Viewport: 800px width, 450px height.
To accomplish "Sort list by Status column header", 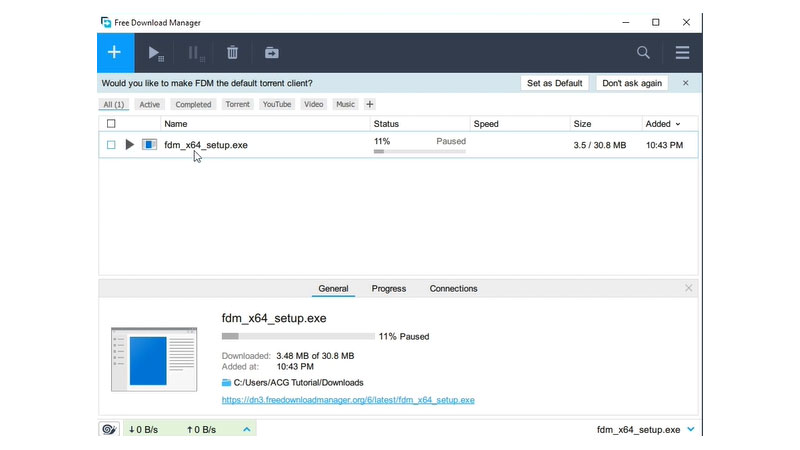I will point(386,124).
